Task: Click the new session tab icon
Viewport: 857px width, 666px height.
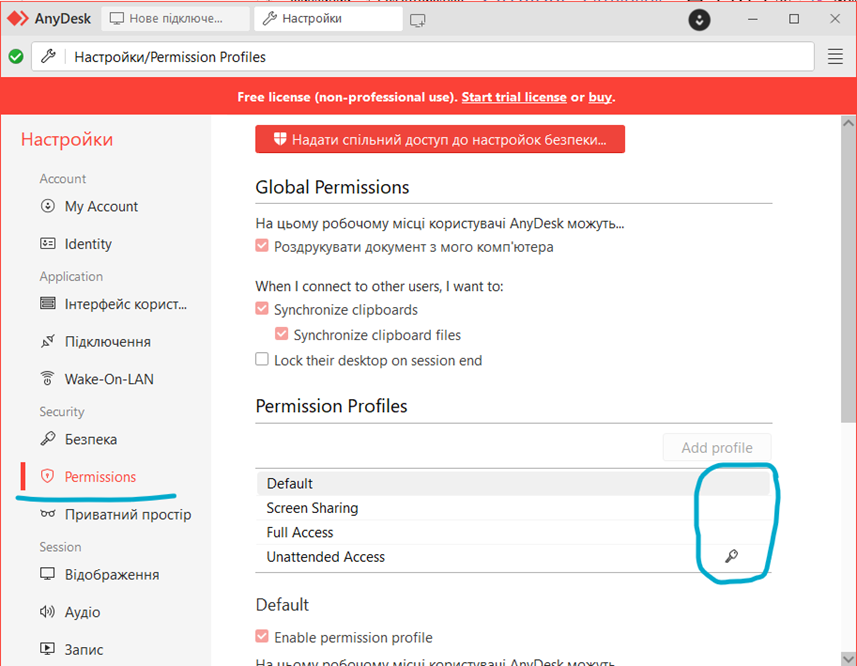Action: point(418,19)
